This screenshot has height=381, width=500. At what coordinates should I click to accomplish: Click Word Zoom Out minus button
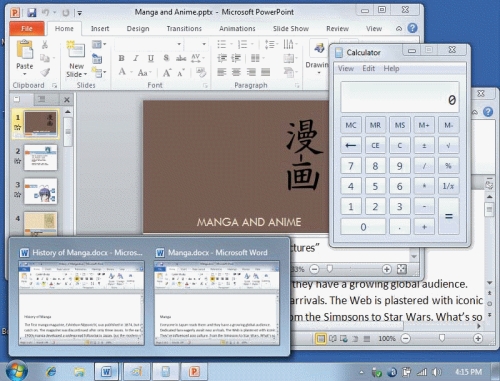pyautogui.click(x=405, y=338)
